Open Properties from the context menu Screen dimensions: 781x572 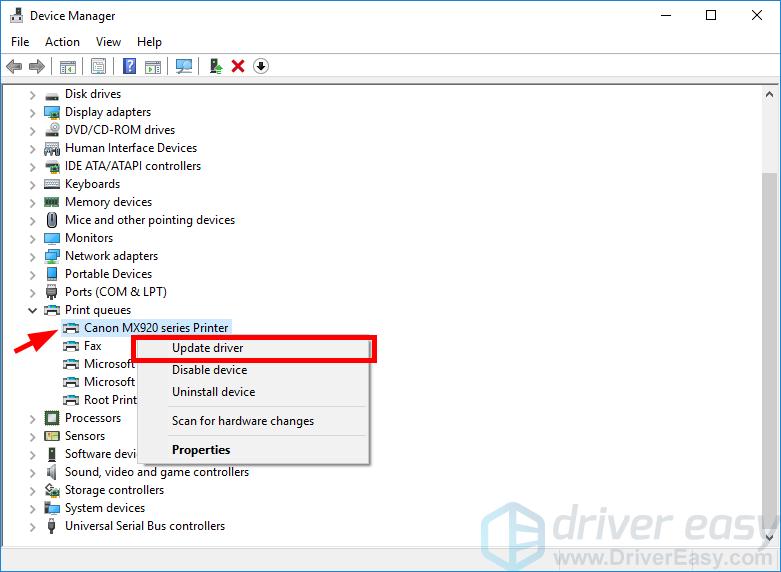click(x=201, y=450)
